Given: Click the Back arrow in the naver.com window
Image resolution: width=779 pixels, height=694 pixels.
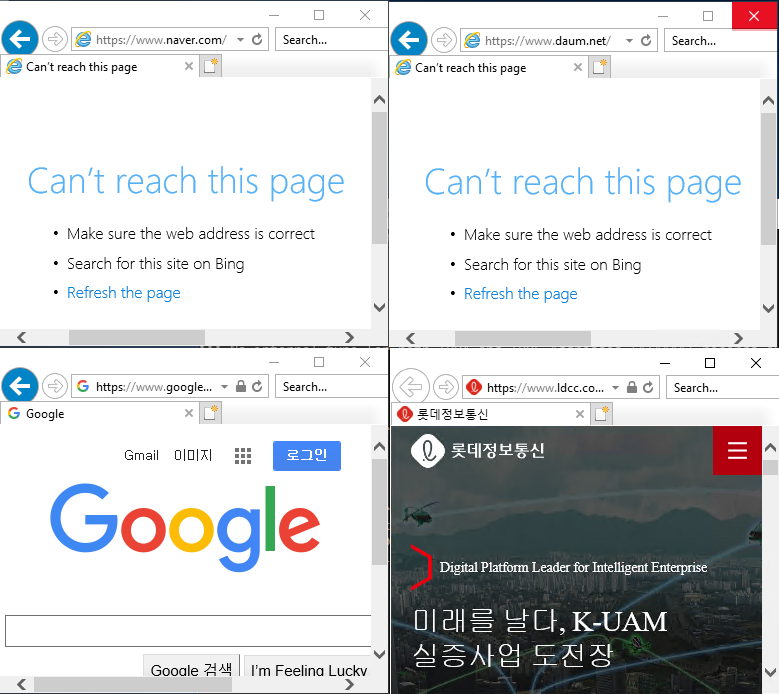Looking at the screenshot, I should (x=20, y=38).
